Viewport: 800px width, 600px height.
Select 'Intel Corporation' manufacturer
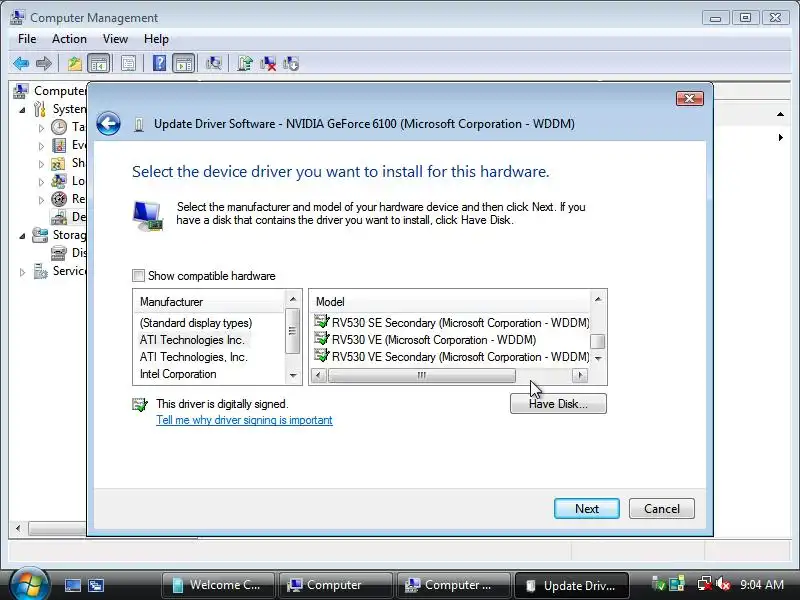[x=178, y=374]
